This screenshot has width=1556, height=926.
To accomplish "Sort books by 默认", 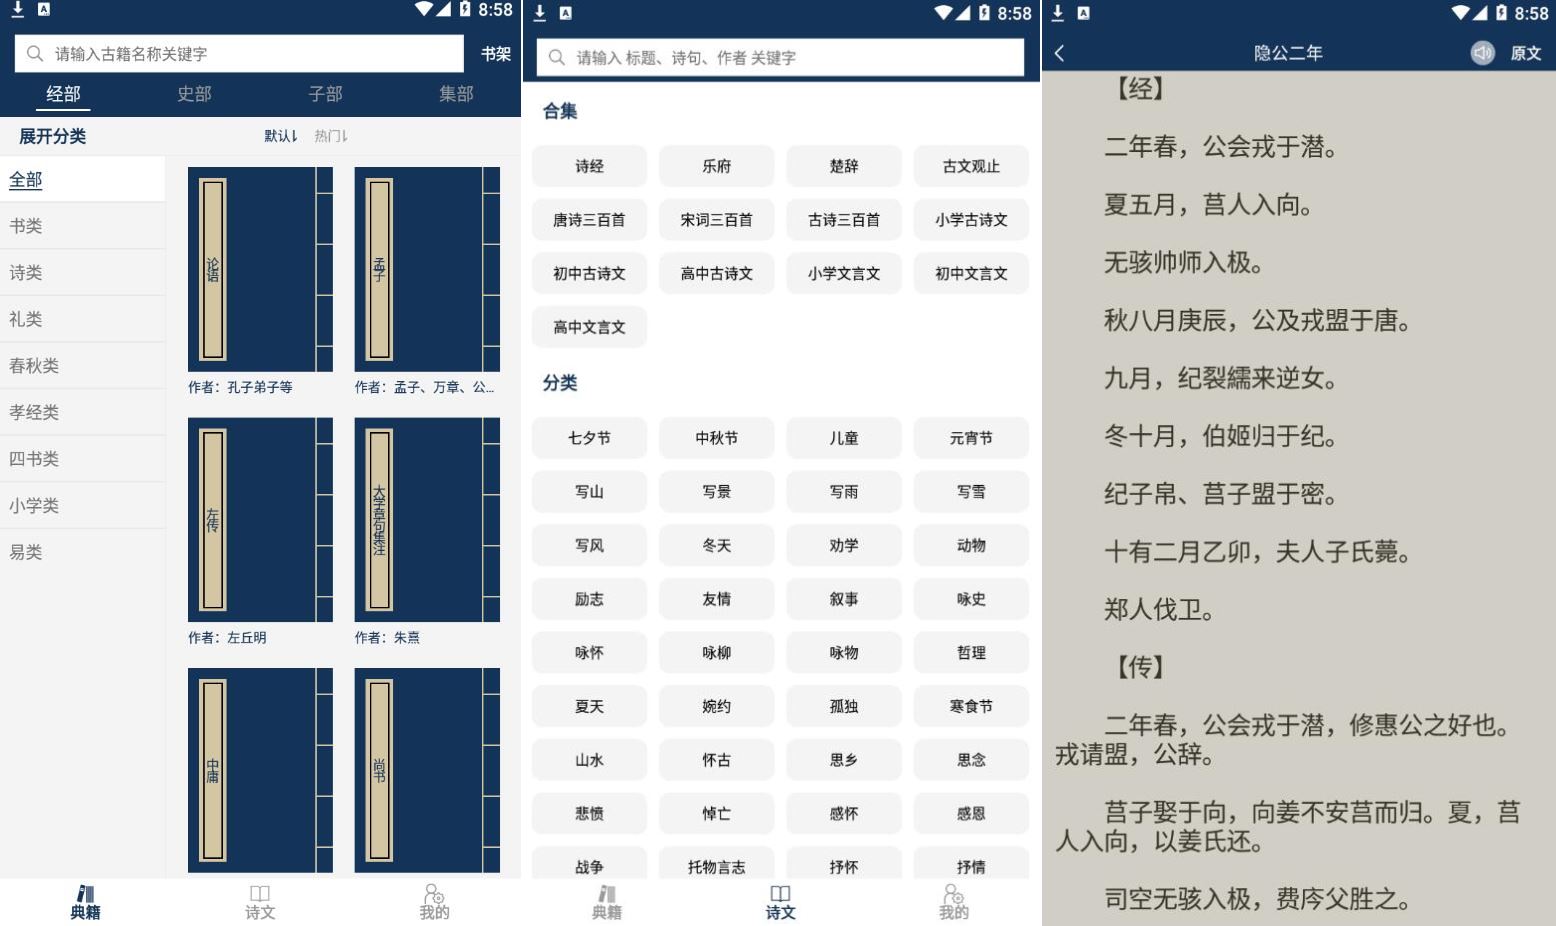I will (x=280, y=136).
